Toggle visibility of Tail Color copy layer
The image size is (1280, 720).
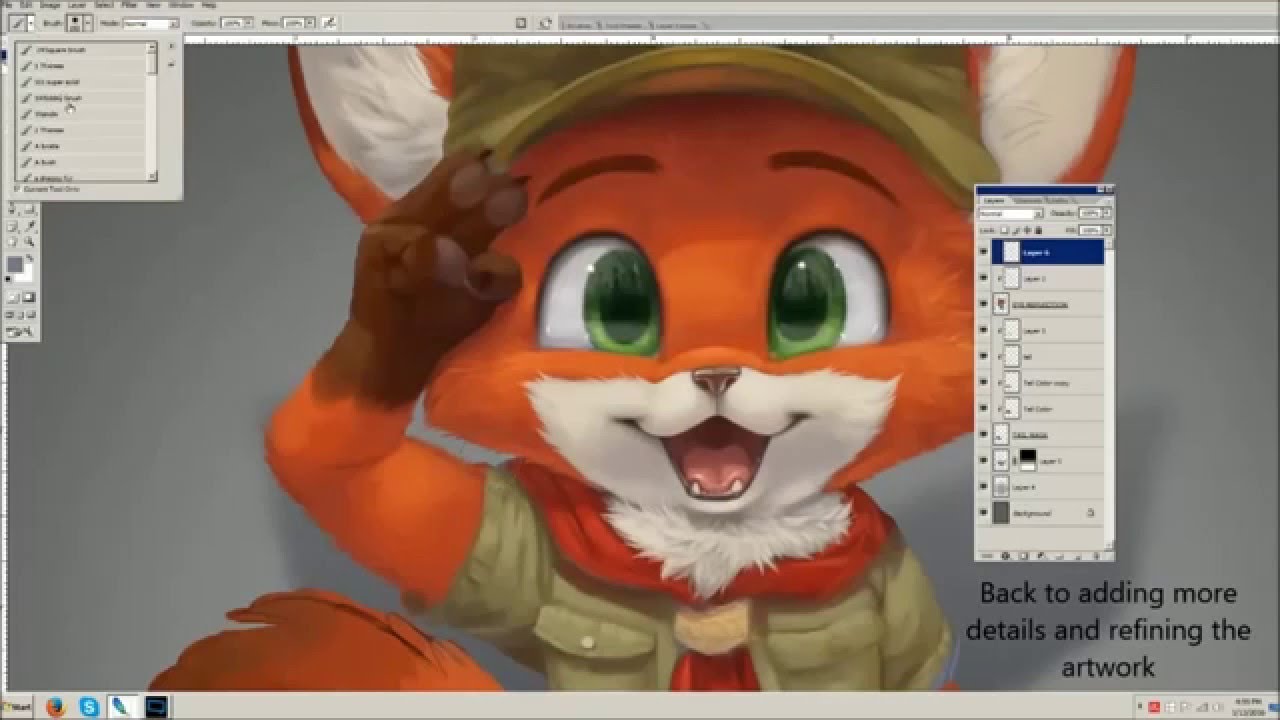pyautogui.click(x=984, y=381)
